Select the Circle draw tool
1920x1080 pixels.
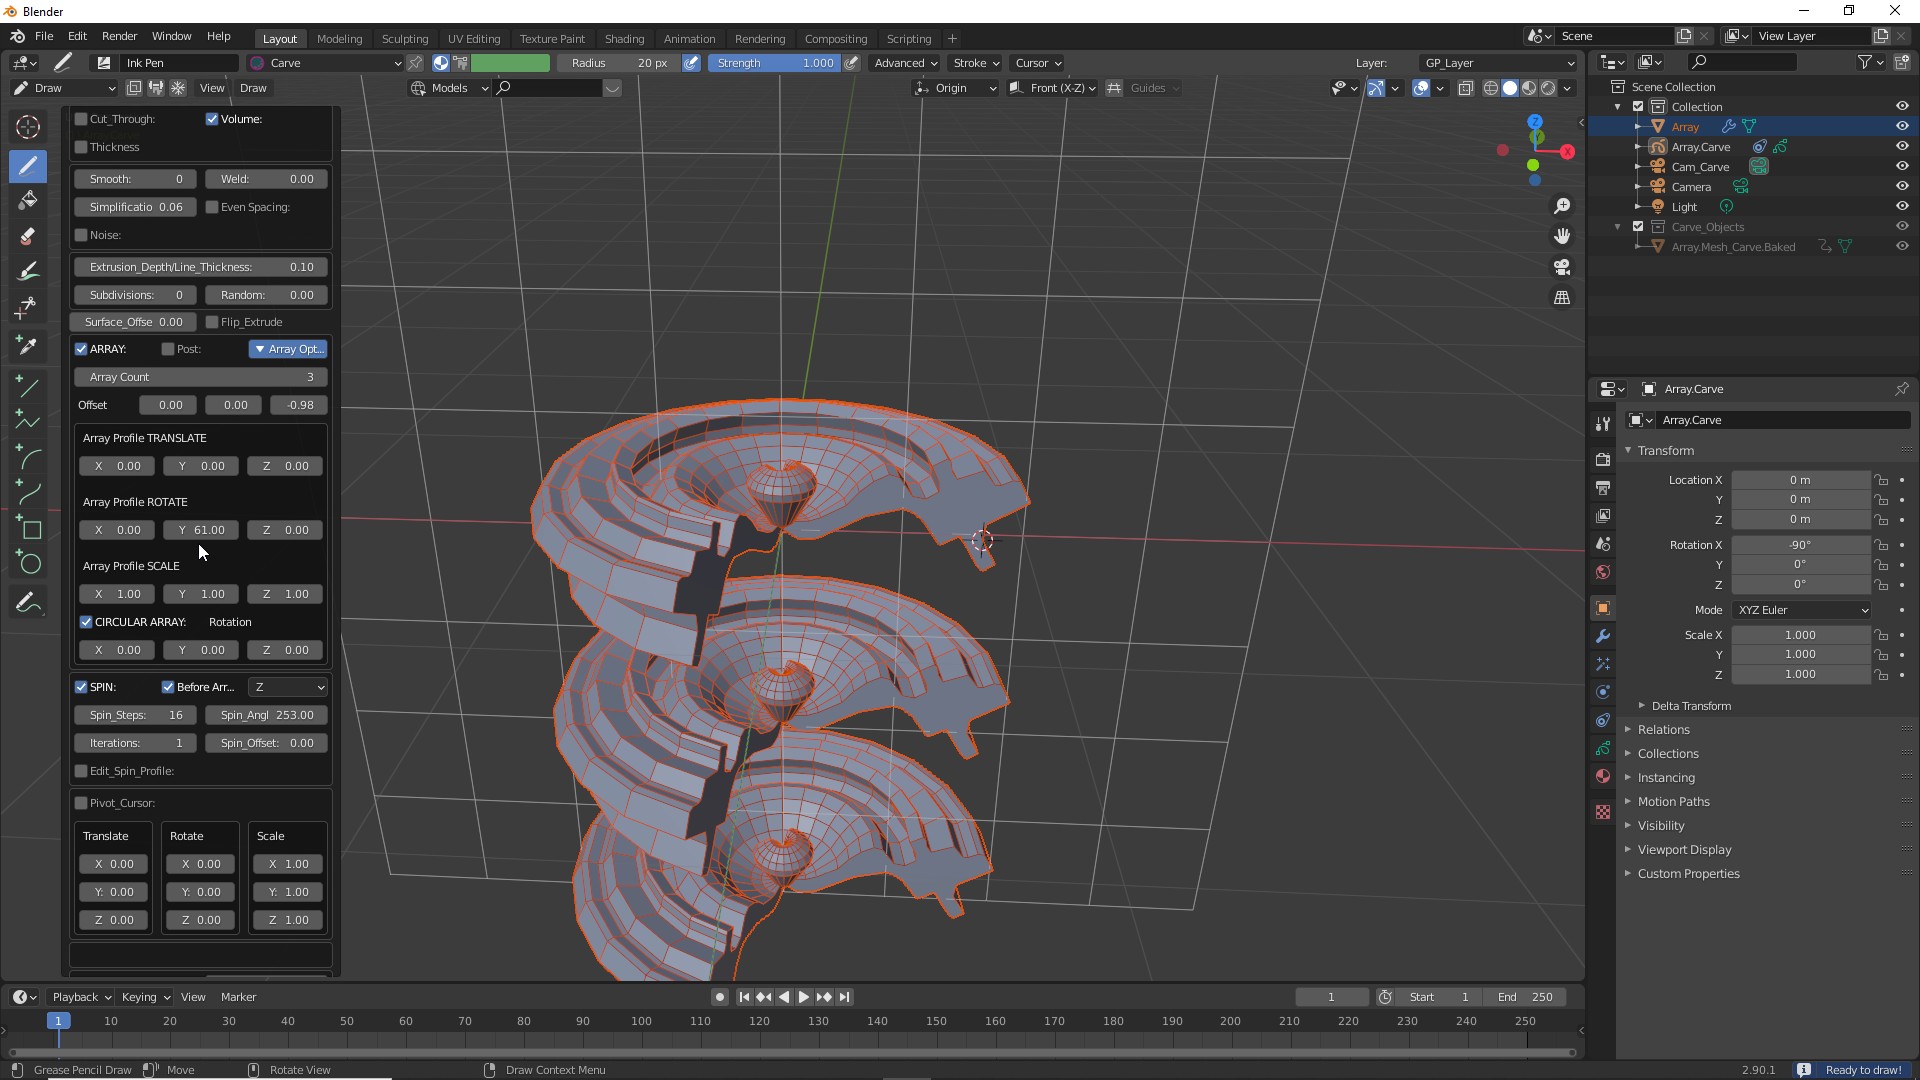coord(30,564)
